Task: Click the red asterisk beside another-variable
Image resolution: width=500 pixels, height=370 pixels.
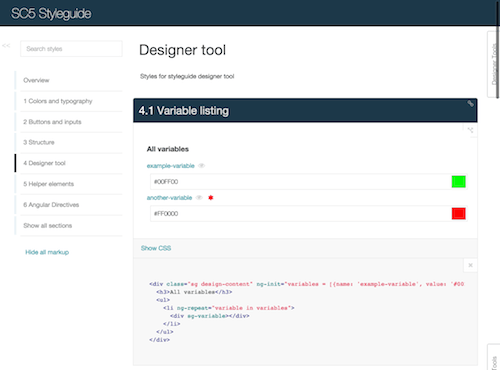Action: pyautogui.click(x=211, y=198)
